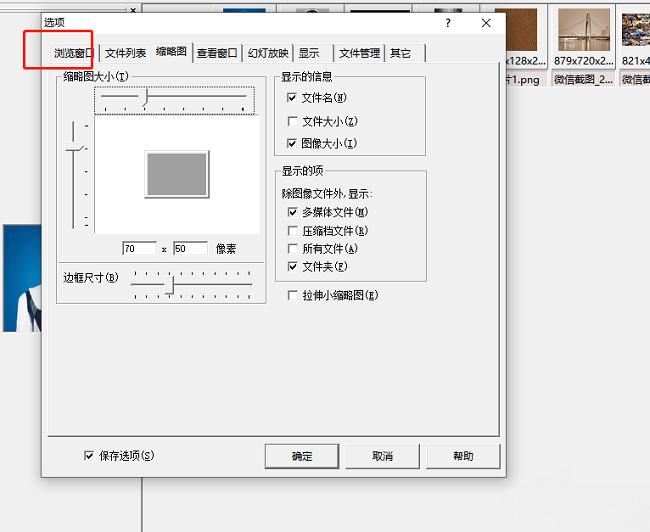Toggle the 保存选项 checkbox
Viewport: 650px width, 532px height.
pyautogui.click(x=90, y=456)
